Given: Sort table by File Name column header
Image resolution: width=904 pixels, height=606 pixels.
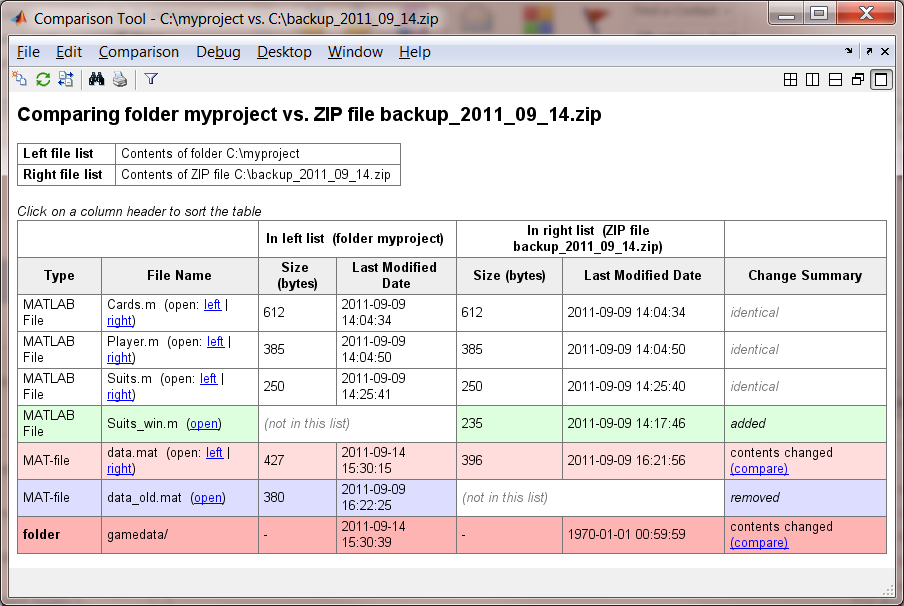Looking at the screenshot, I should tap(179, 275).
